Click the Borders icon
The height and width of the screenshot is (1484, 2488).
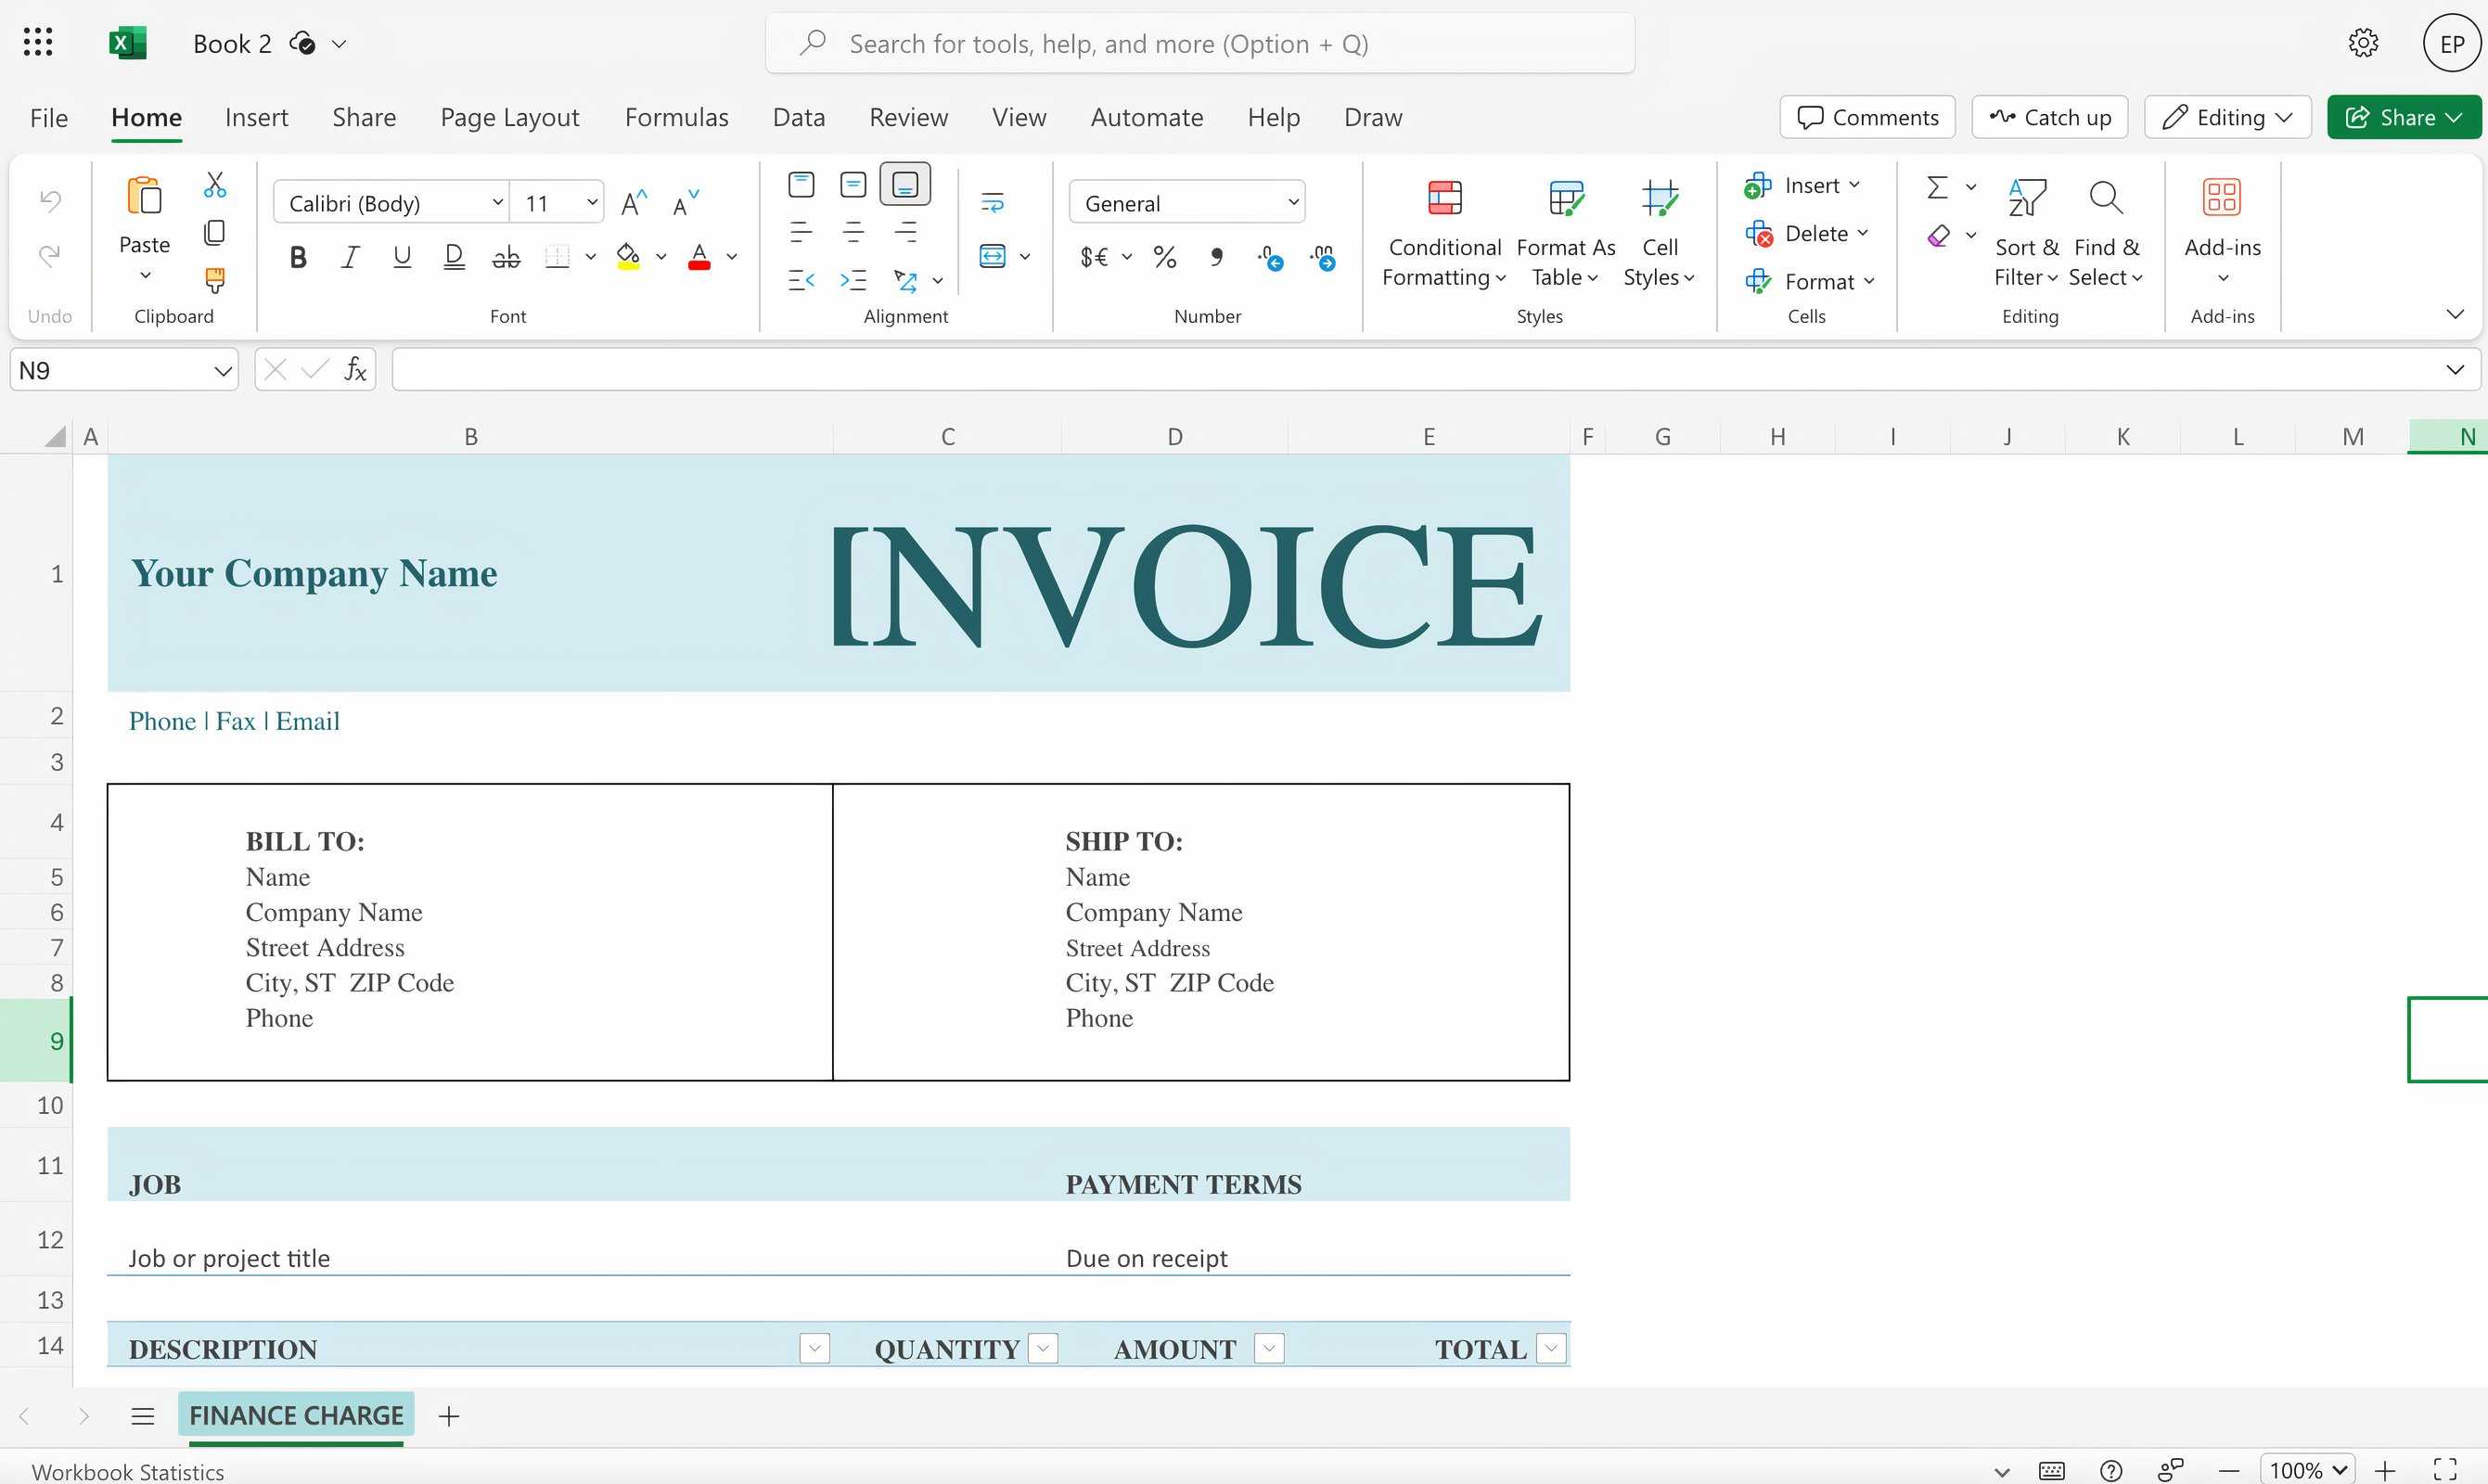558,257
